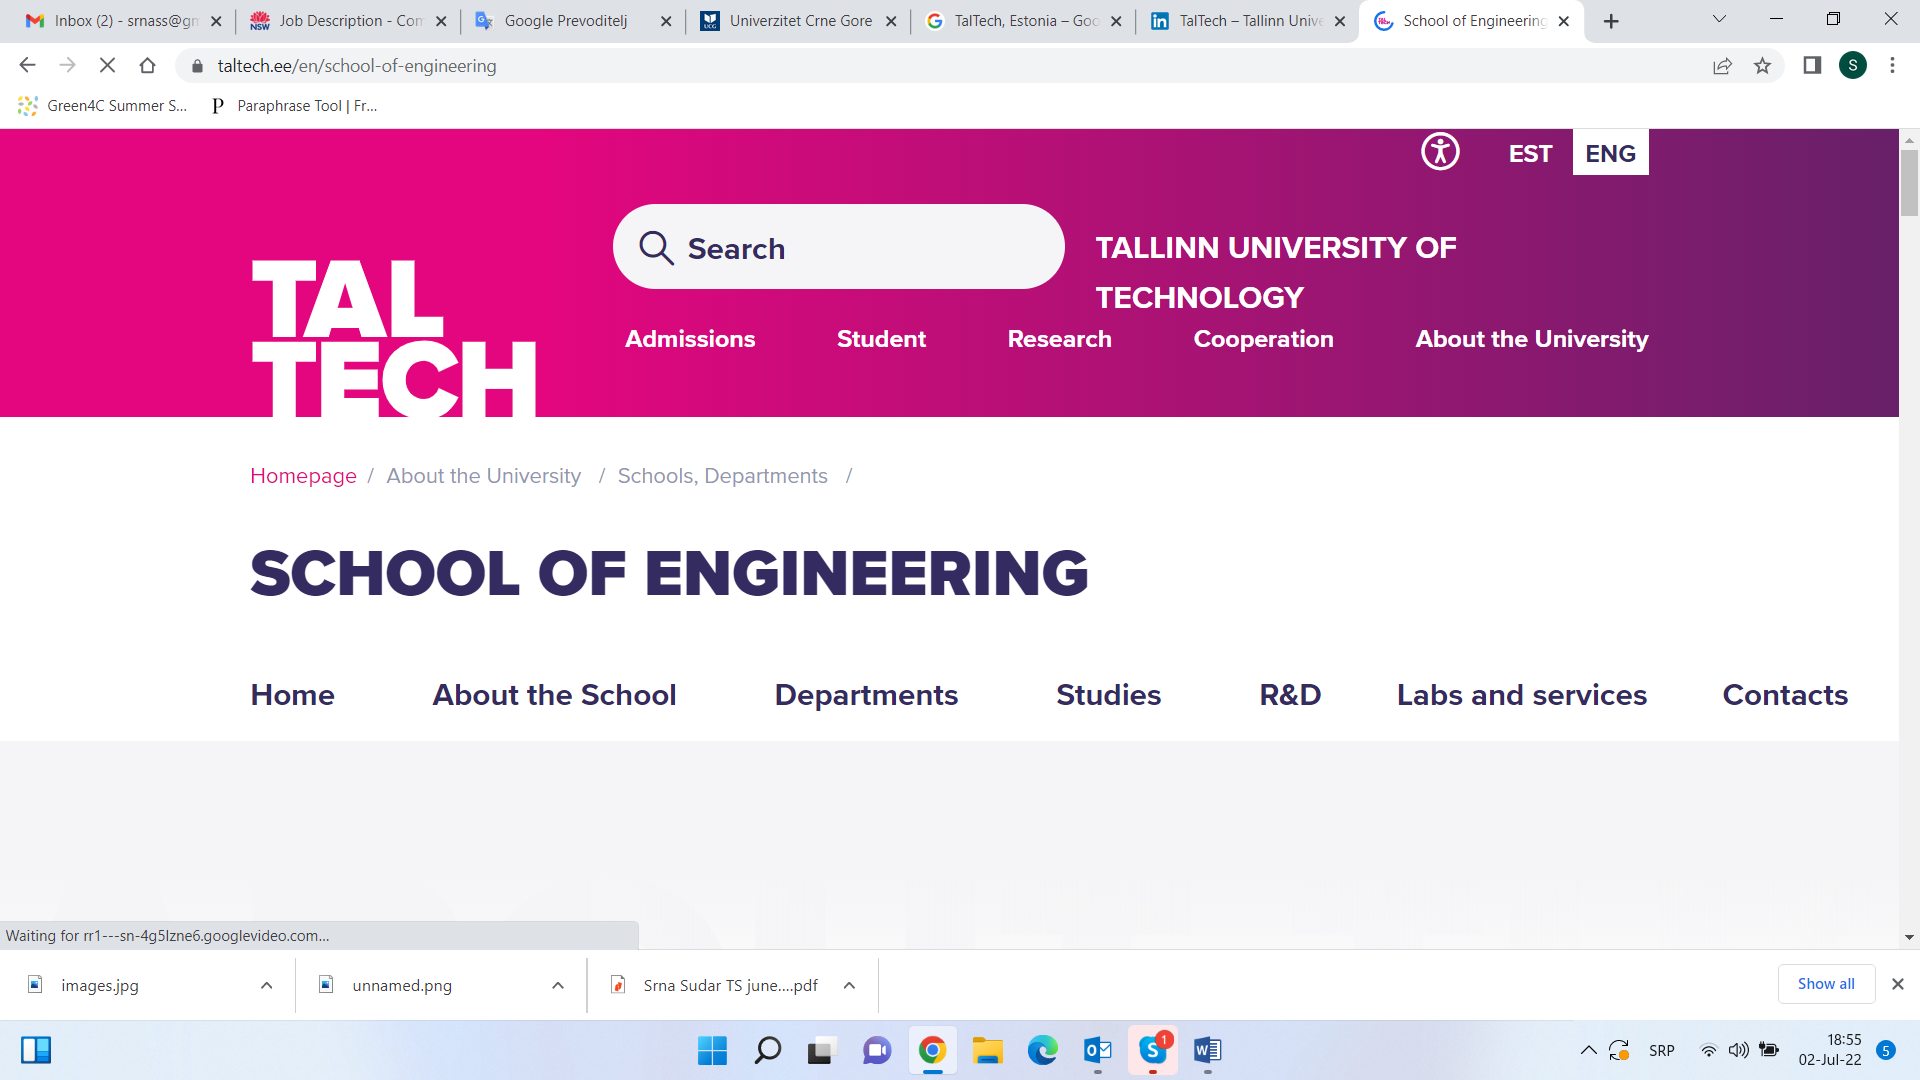This screenshot has width=1920, height=1080.
Task: Click the TalTech logo
Action: pos(393,338)
